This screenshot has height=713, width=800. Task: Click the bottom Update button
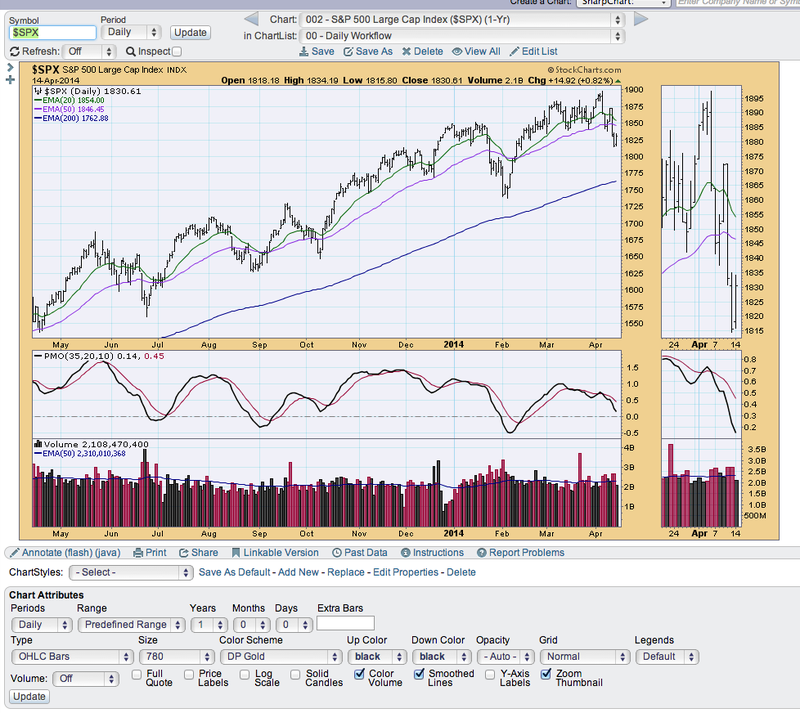point(29,697)
